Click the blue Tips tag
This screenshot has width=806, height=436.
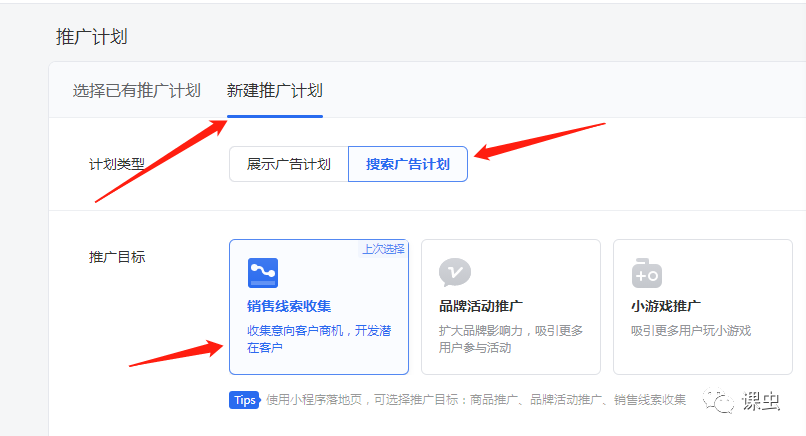point(245,399)
